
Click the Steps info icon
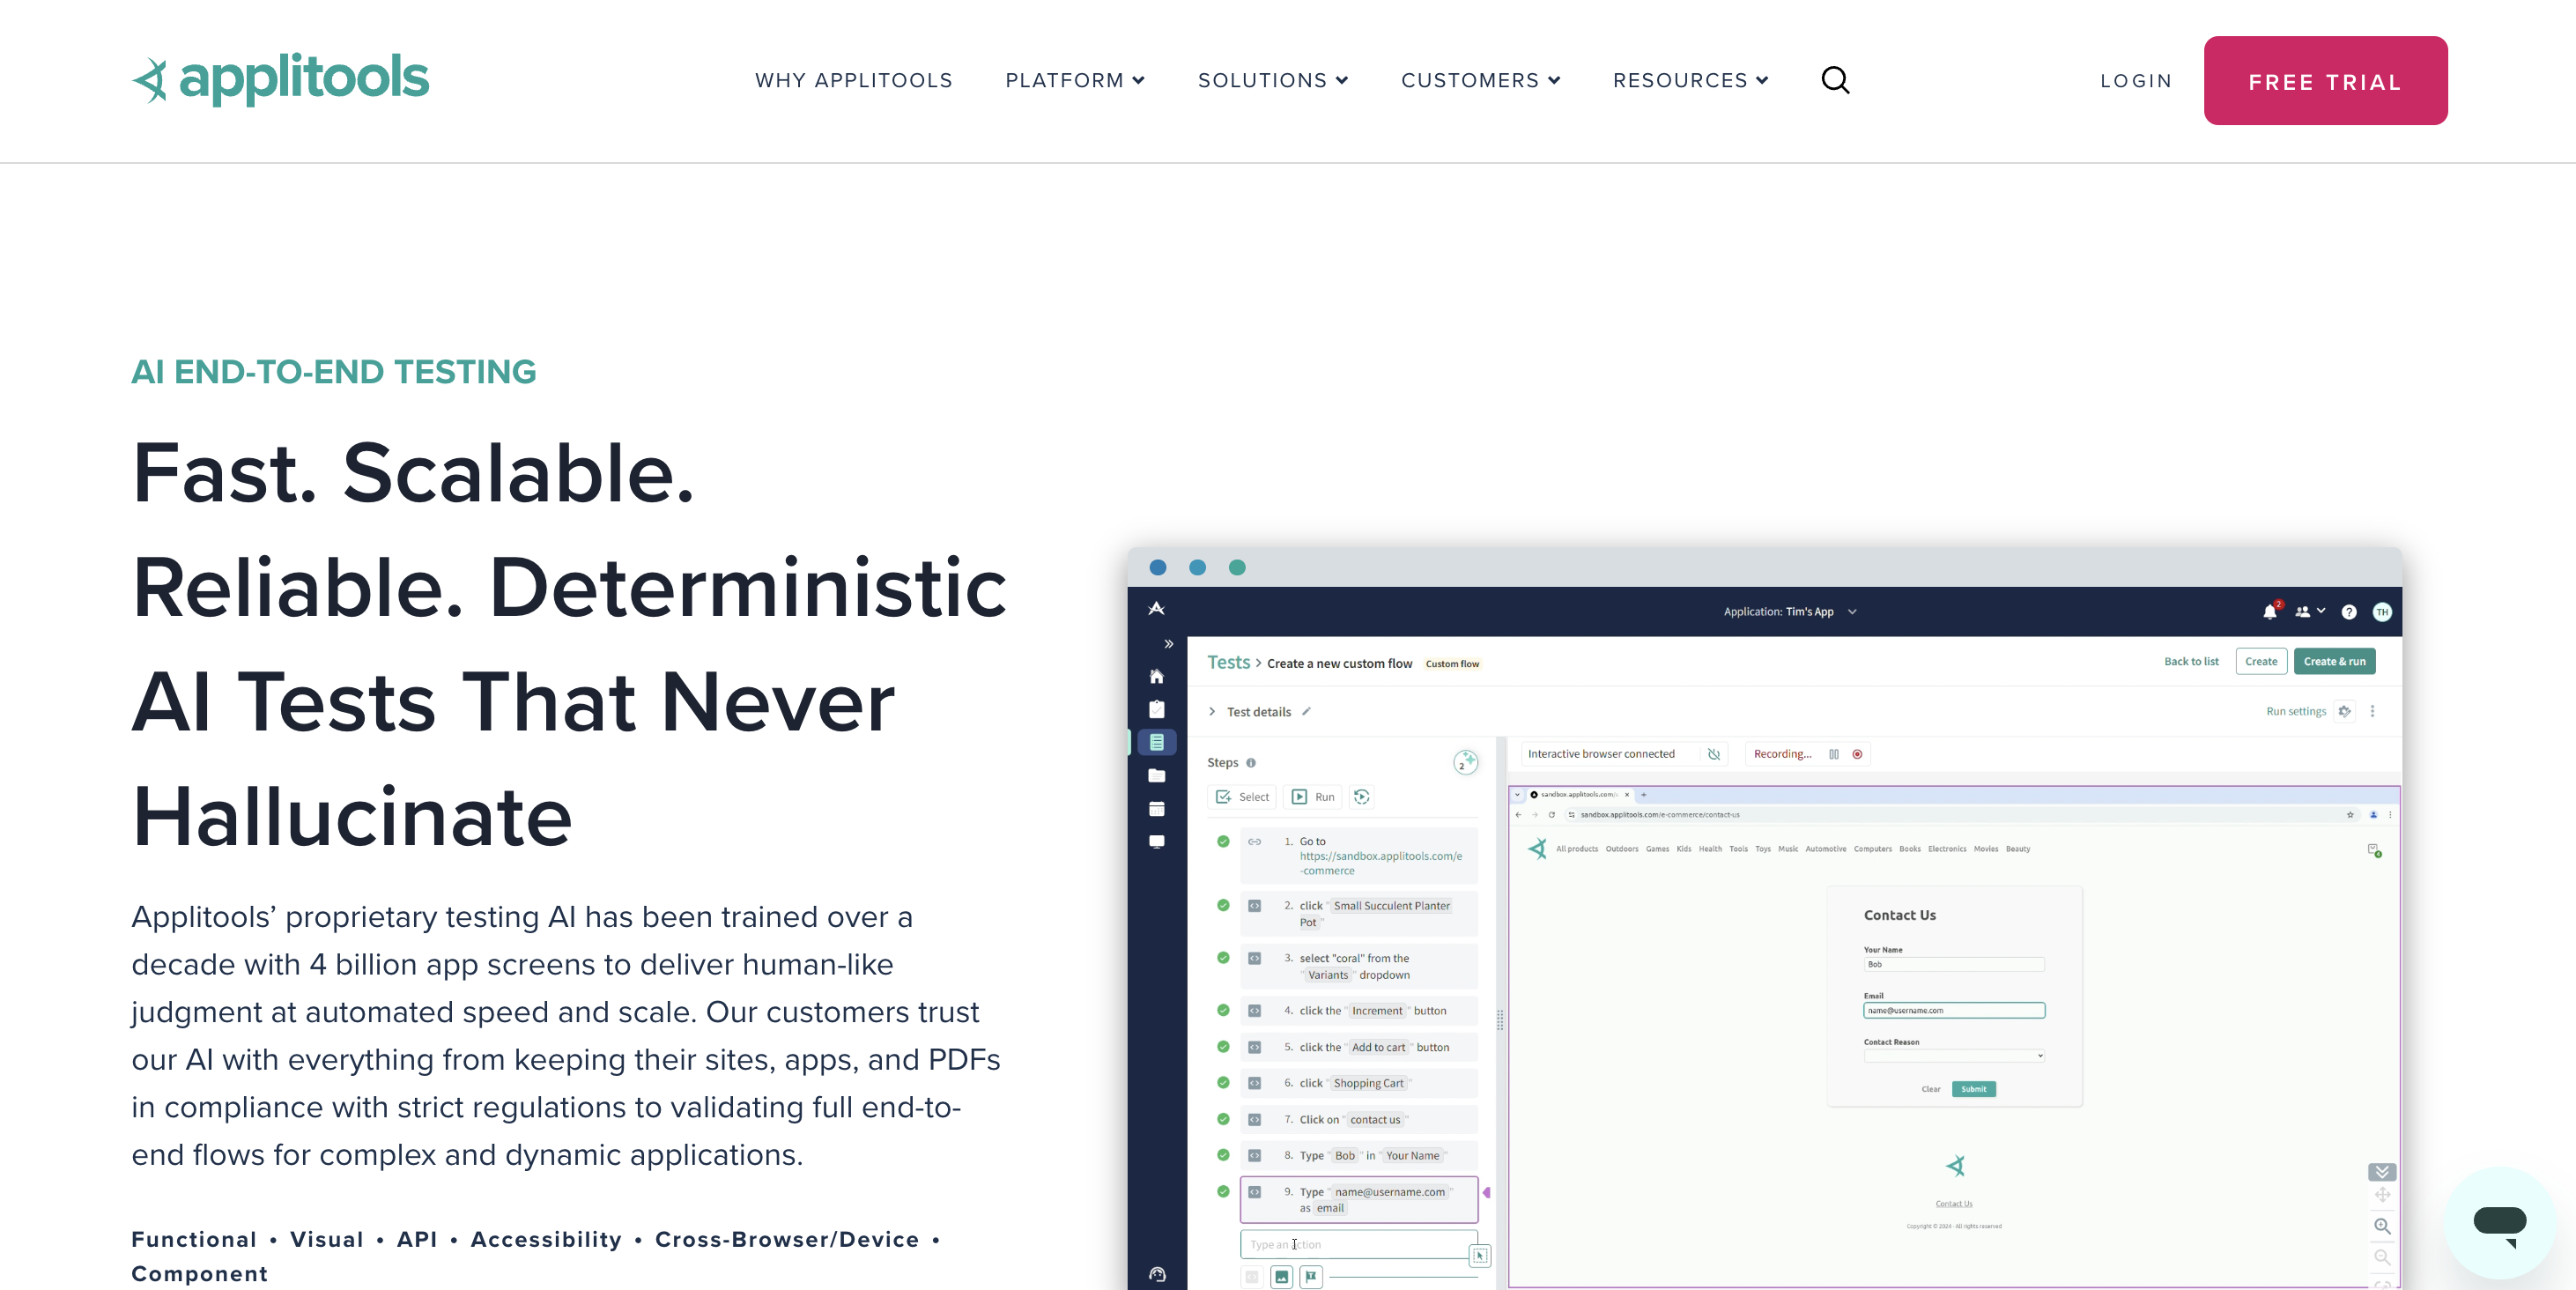coord(1250,763)
